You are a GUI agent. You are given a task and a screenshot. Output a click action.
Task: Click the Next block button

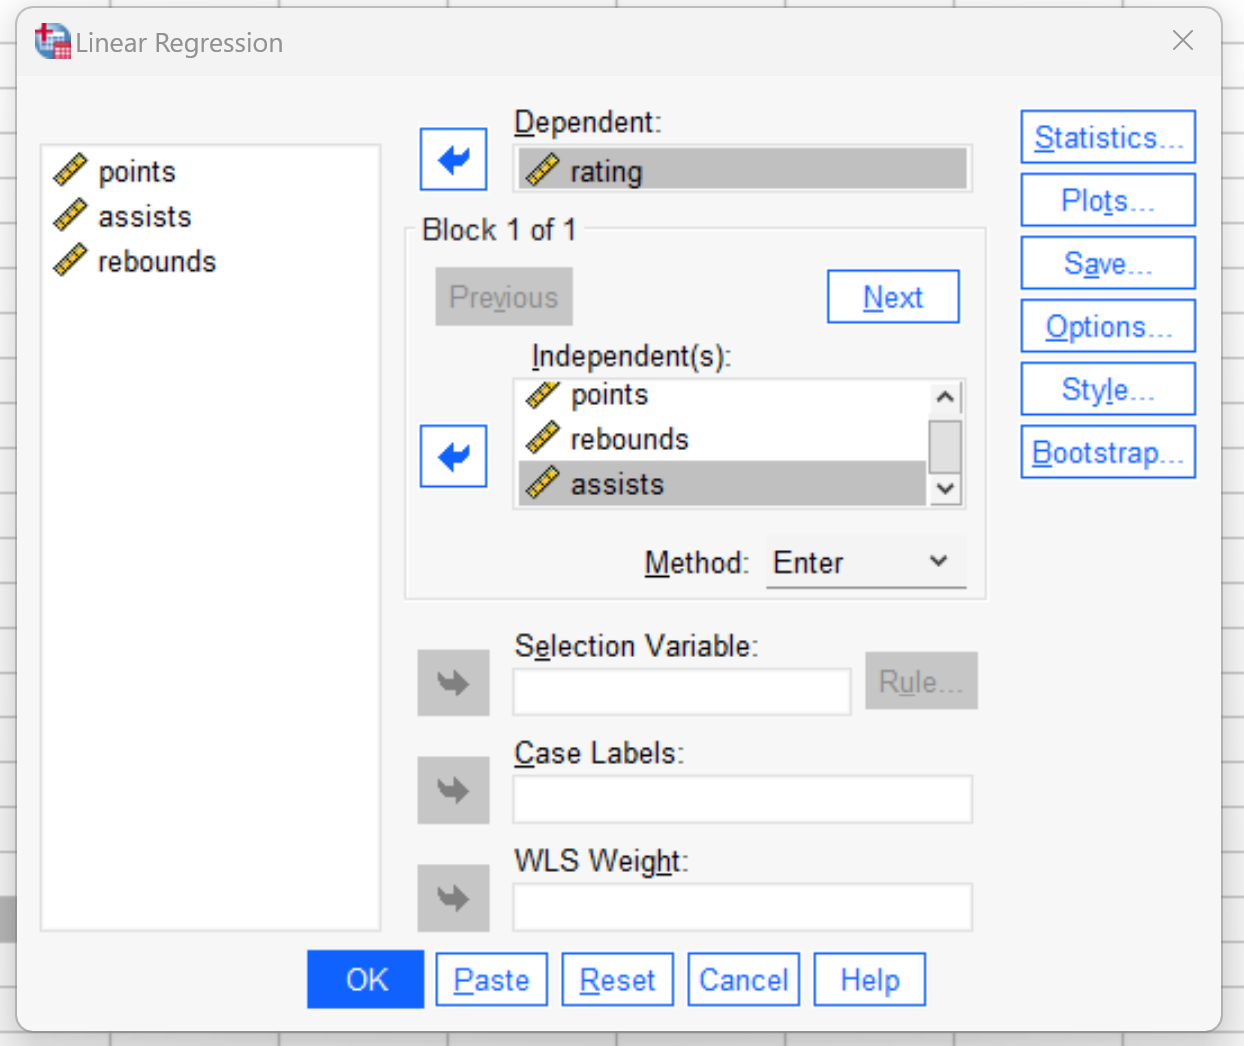[893, 297]
